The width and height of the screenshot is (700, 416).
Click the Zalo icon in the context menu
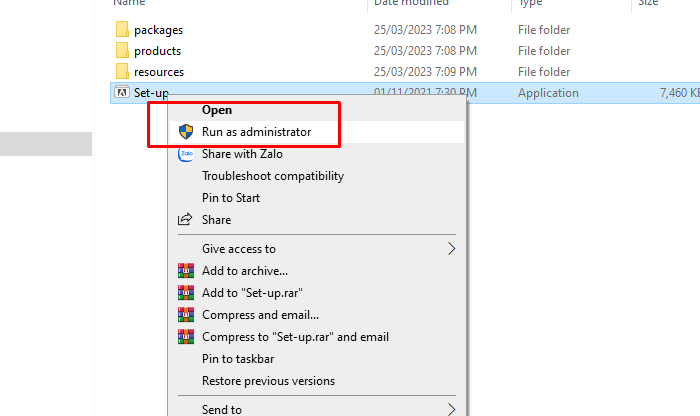[185, 154]
